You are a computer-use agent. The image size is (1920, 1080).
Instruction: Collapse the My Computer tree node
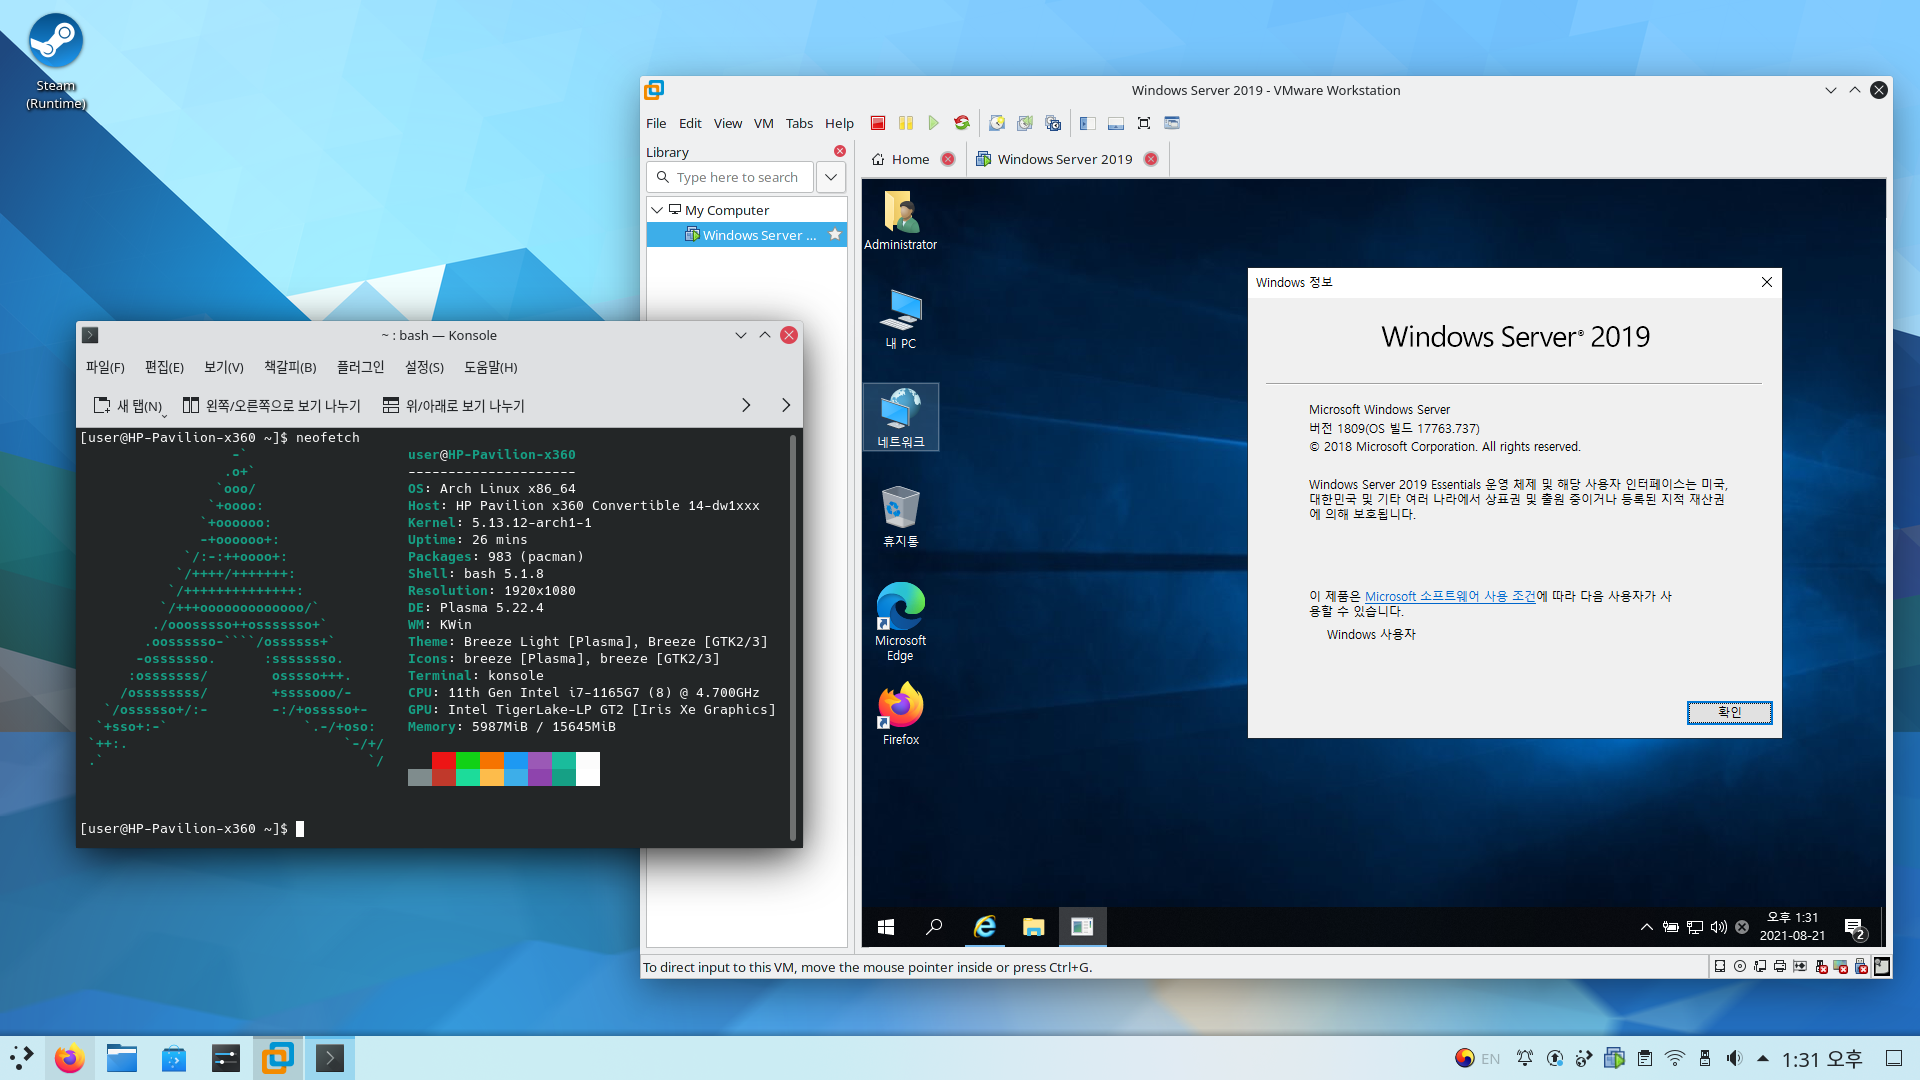coord(657,210)
